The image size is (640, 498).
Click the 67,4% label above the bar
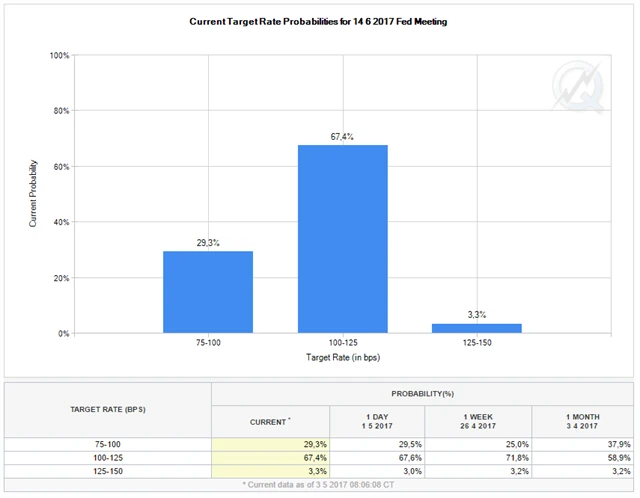(343, 136)
